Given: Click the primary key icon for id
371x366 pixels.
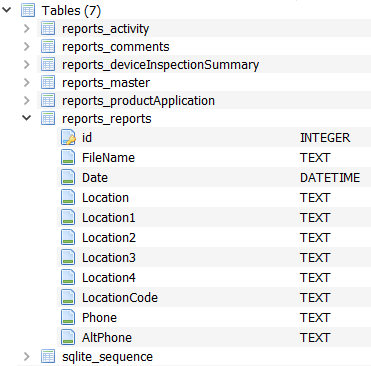Looking at the screenshot, I should pos(68,137).
